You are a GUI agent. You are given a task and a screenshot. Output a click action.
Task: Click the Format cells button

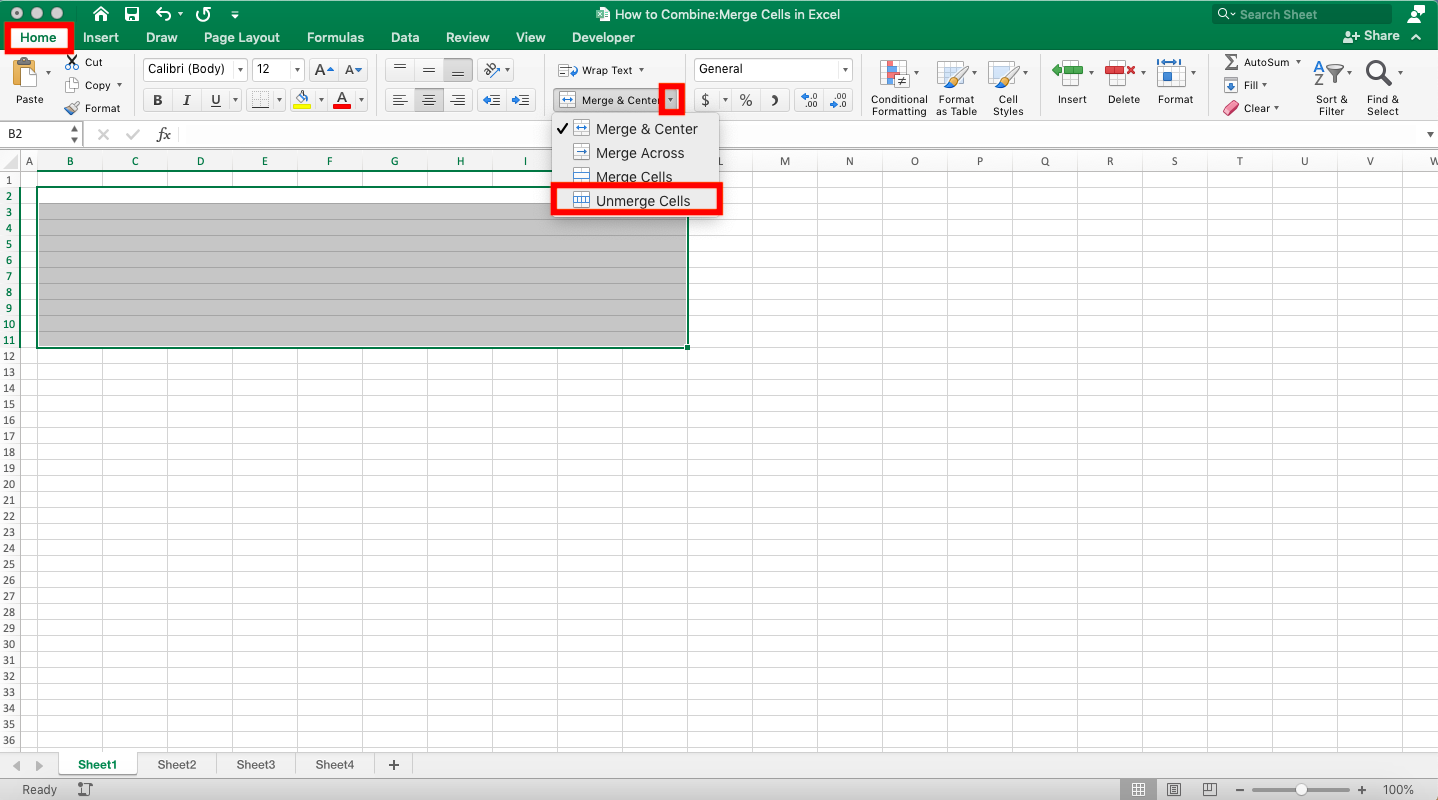pyautogui.click(x=1175, y=81)
